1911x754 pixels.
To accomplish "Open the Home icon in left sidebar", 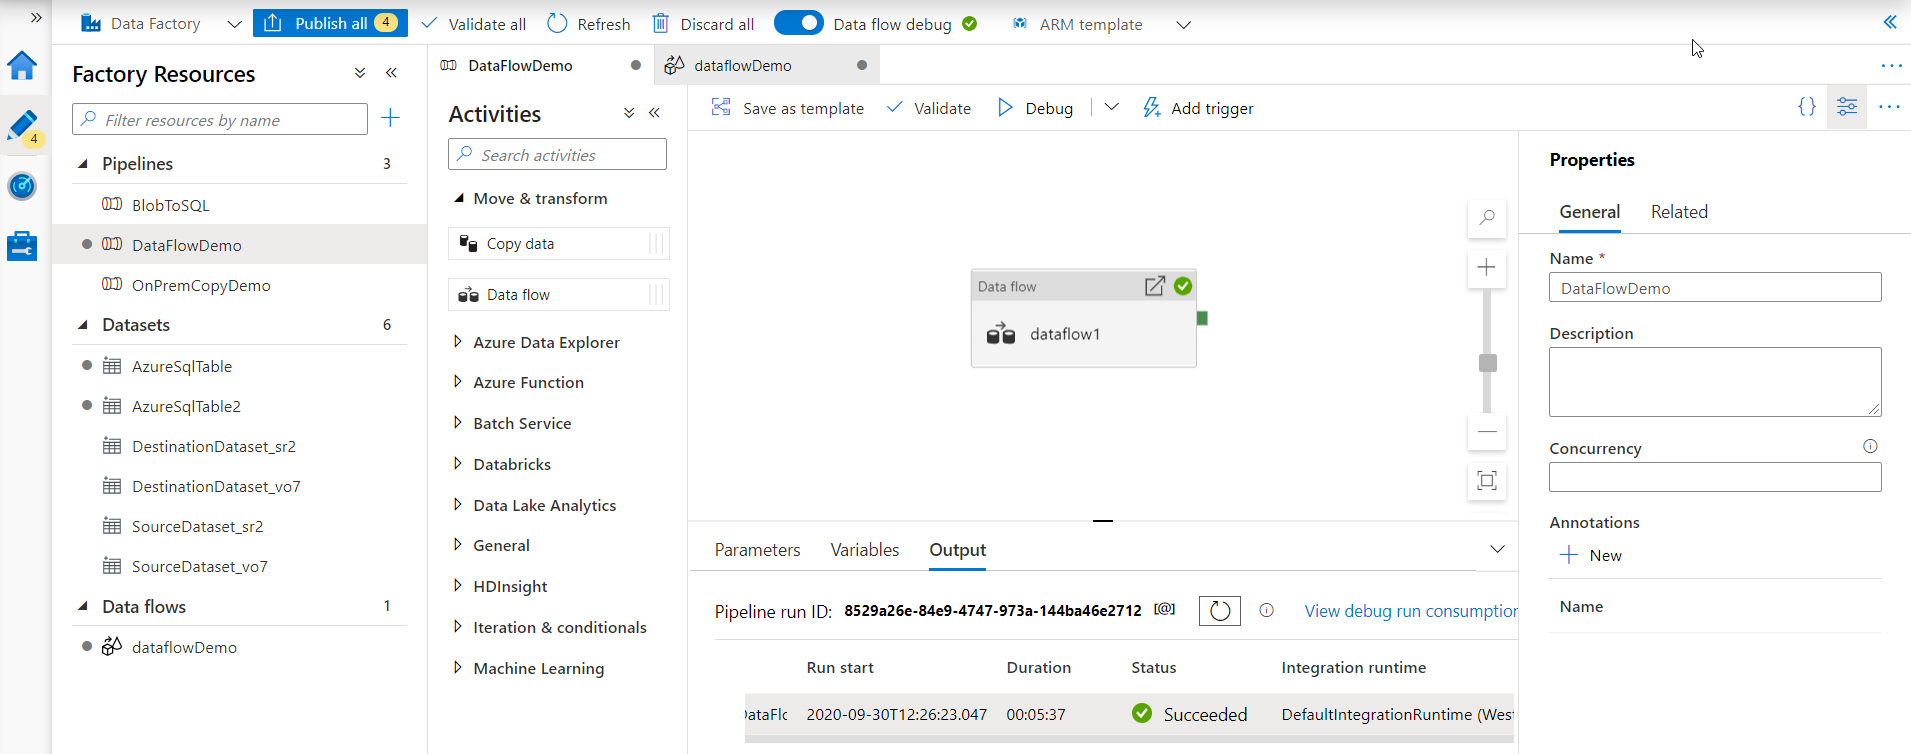I will point(22,66).
